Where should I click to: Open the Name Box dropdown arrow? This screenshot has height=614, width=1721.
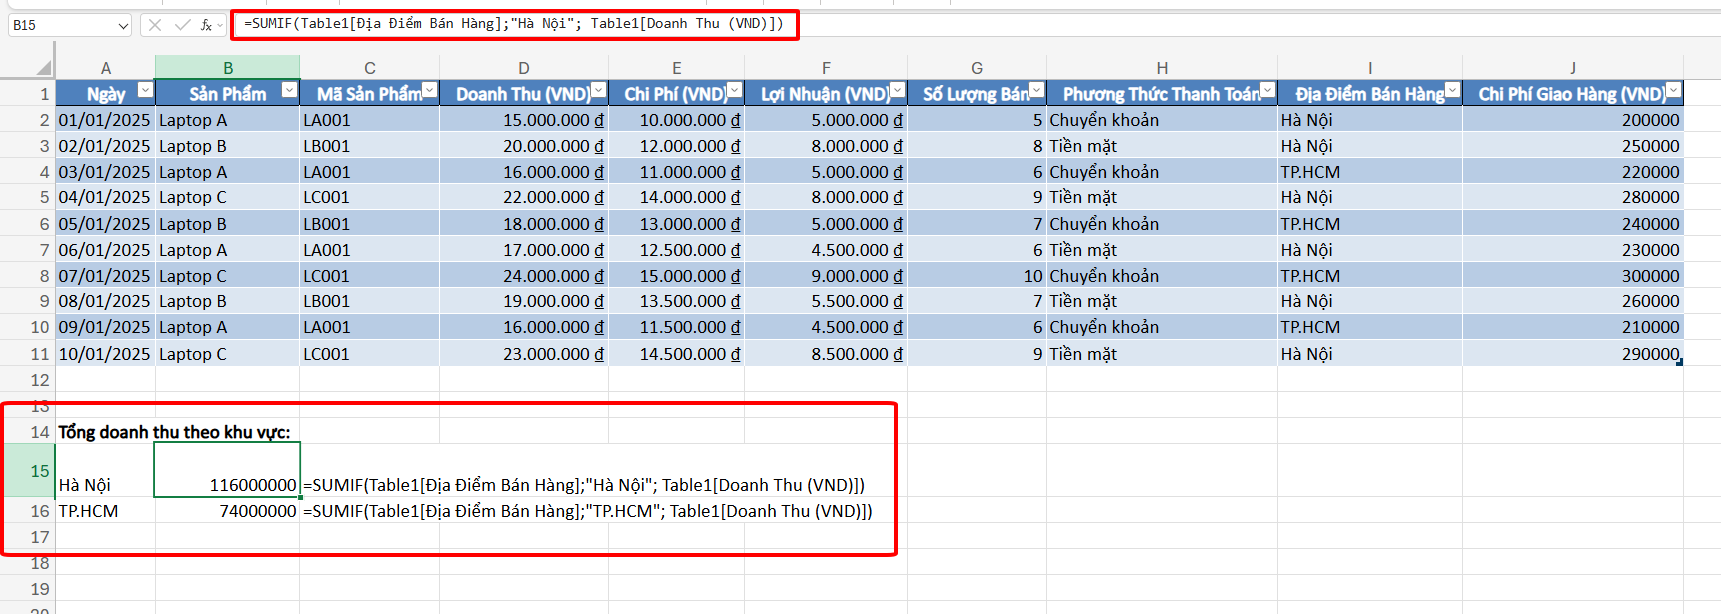coord(123,26)
